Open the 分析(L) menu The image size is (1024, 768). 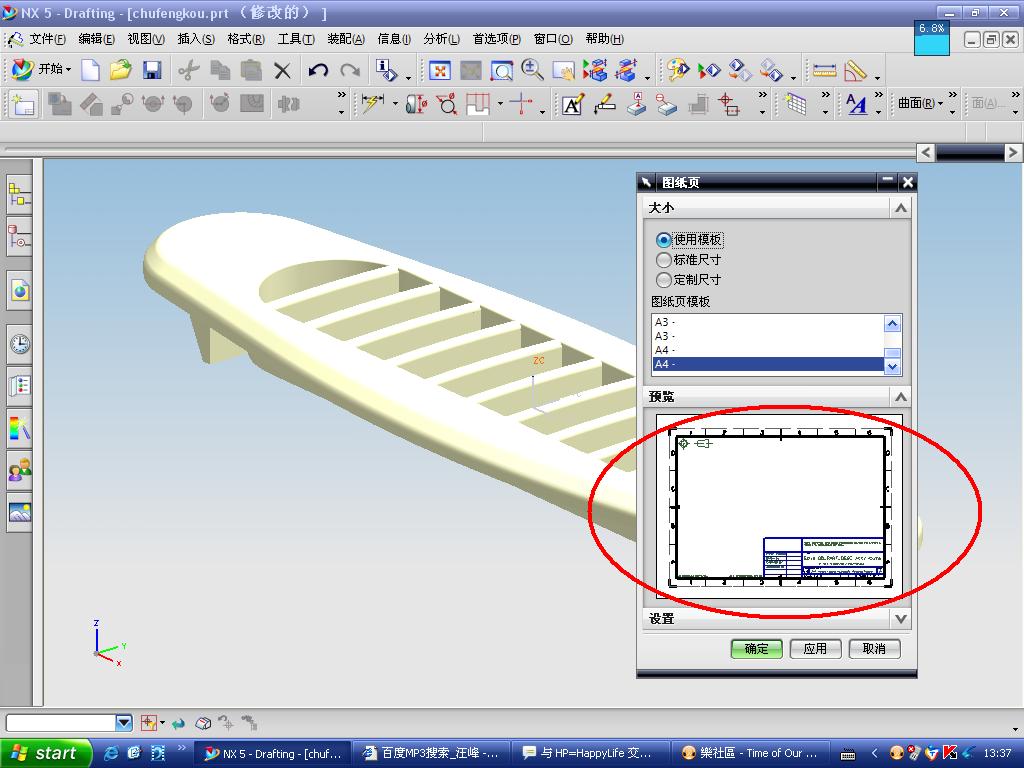coord(441,39)
